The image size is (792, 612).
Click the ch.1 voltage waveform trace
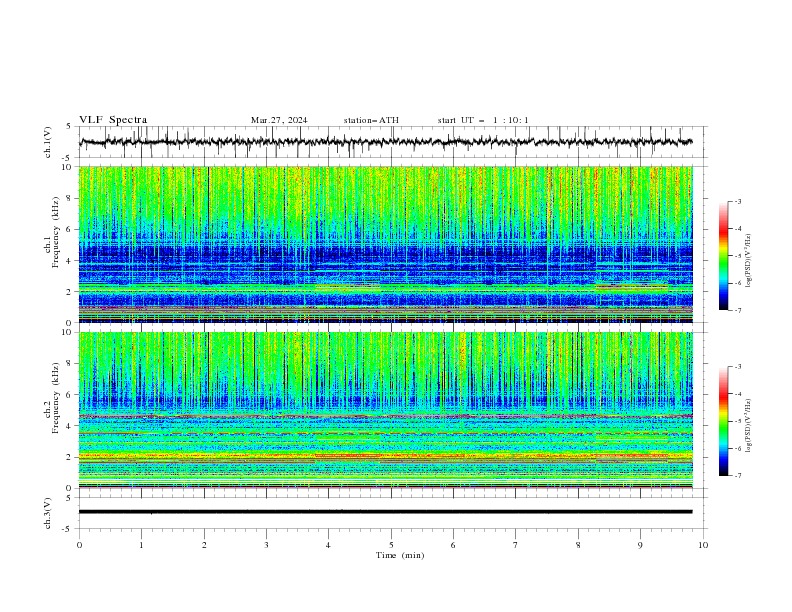385,142
